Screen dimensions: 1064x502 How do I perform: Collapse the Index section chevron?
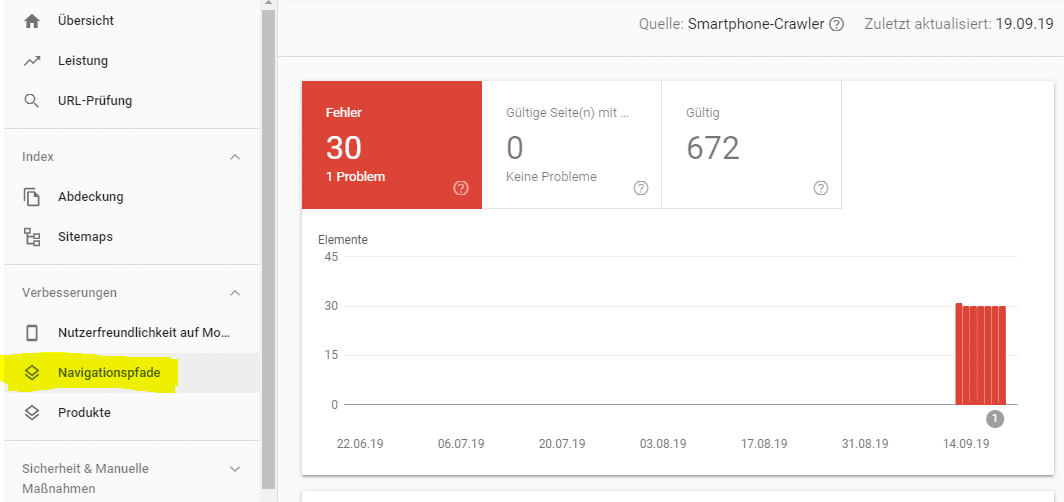[235, 157]
